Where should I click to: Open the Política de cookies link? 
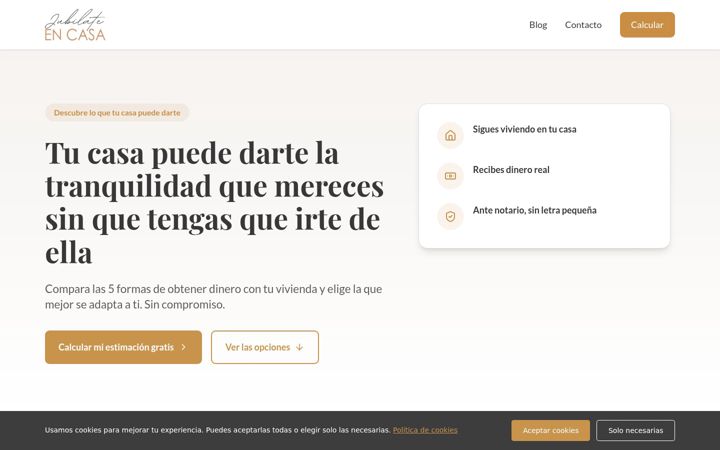click(425, 430)
